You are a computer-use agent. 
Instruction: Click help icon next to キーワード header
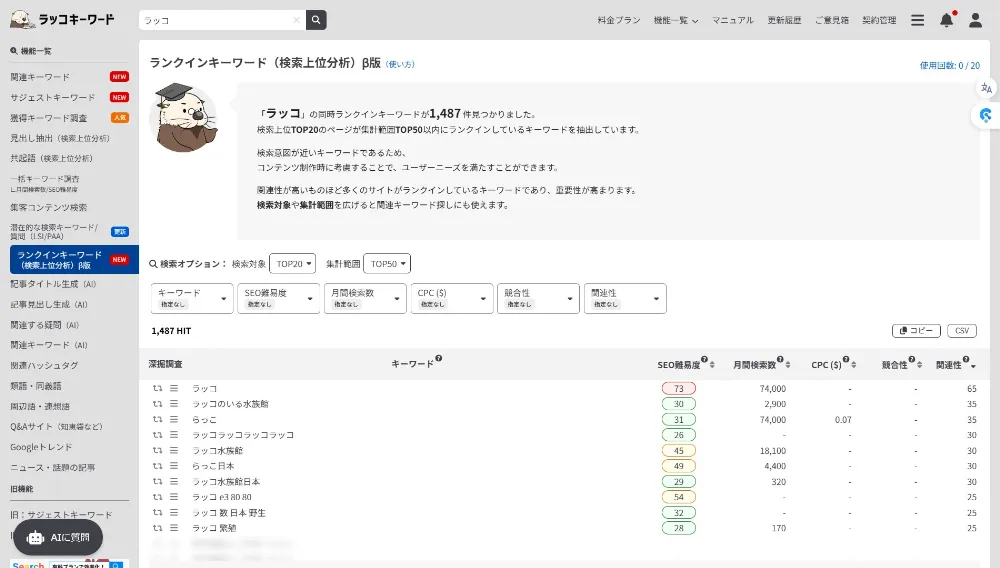(439, 359)
